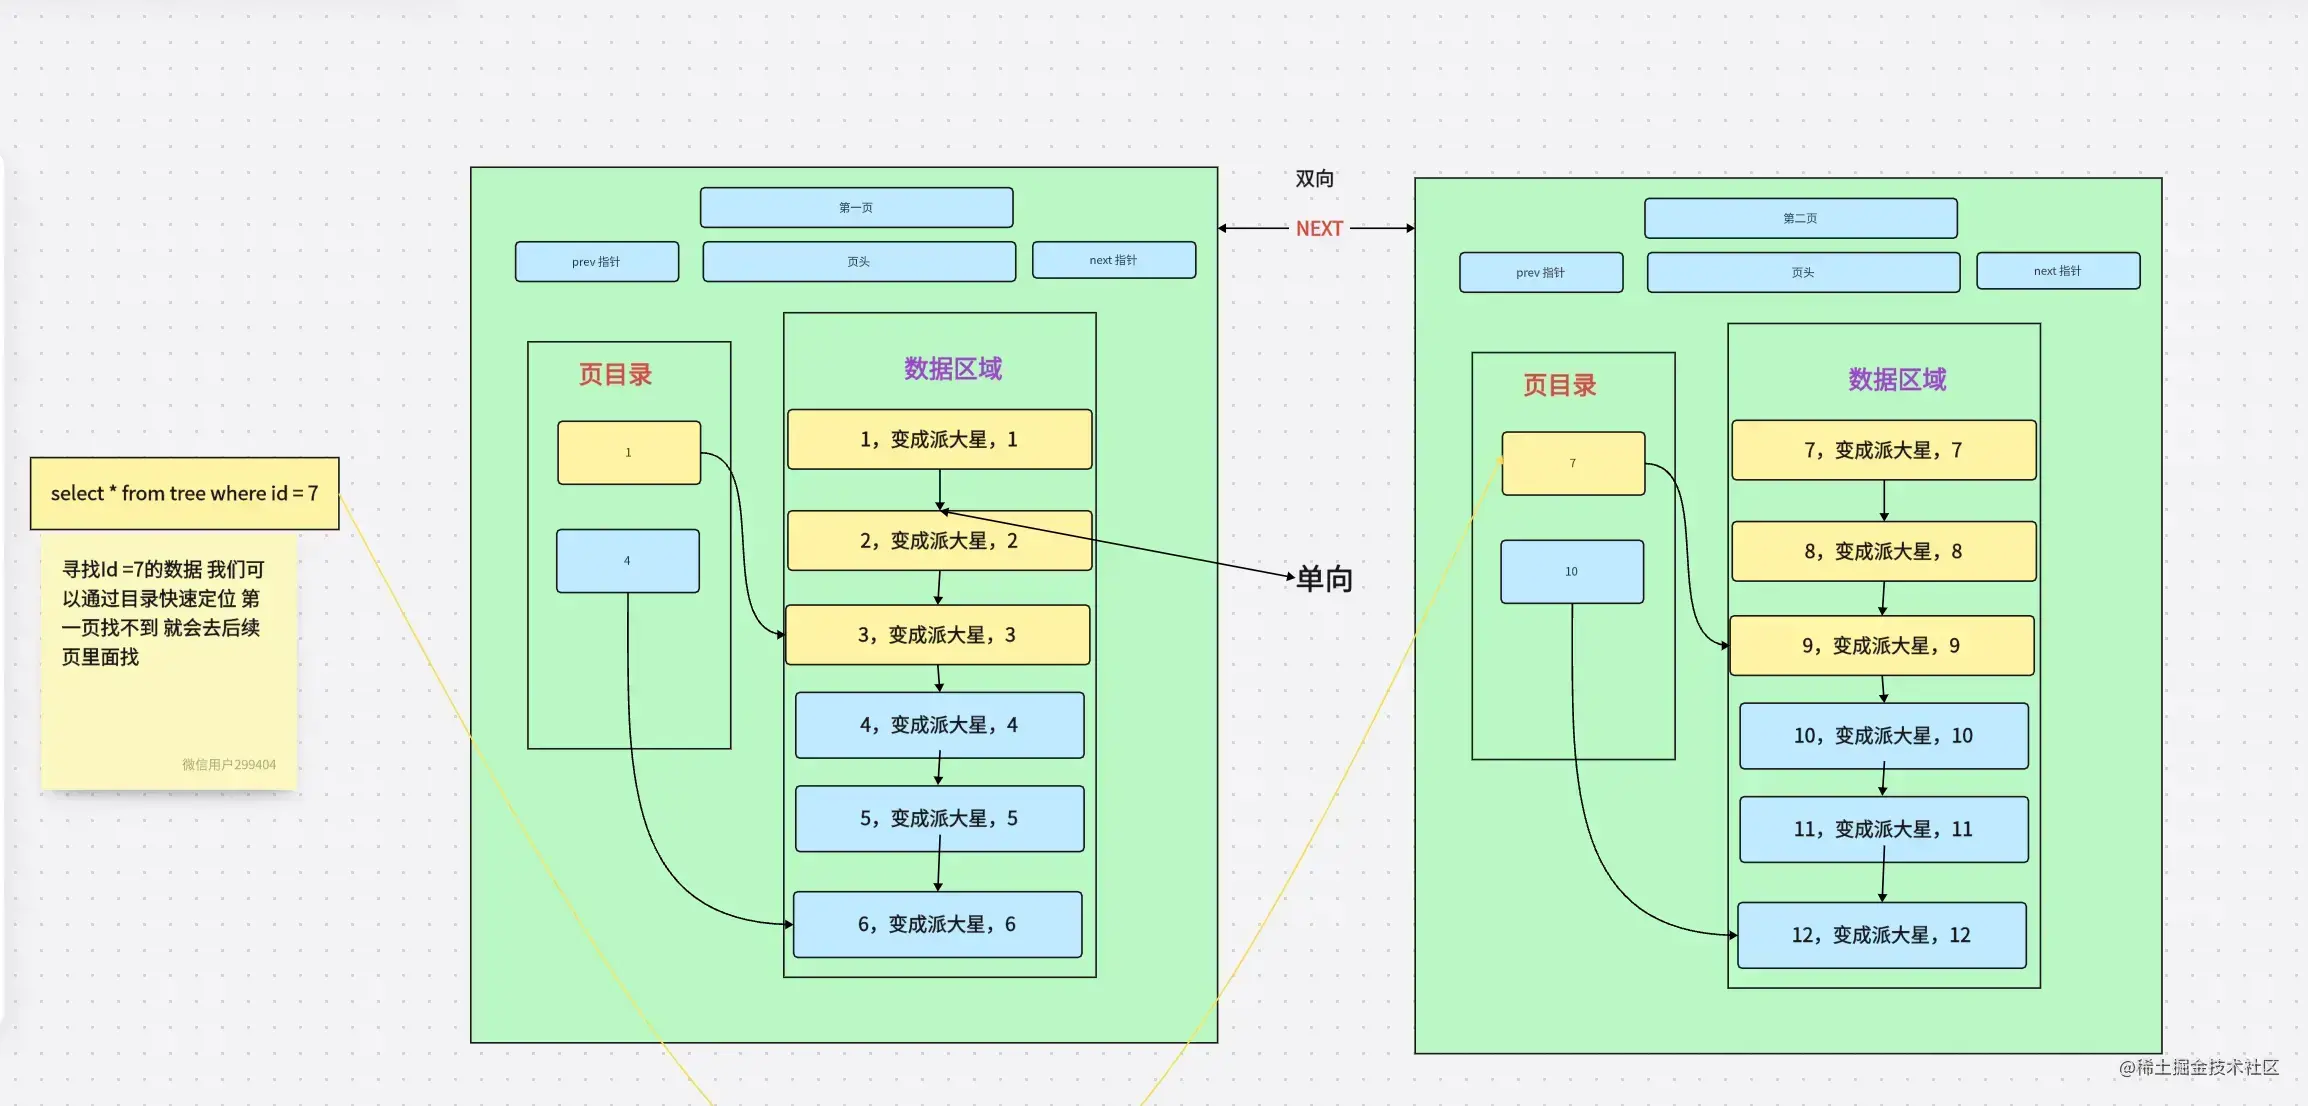This screenshot has height=1106, width=2308.
Task: Click the '双向' text label
Action: tap(1314, 178)
